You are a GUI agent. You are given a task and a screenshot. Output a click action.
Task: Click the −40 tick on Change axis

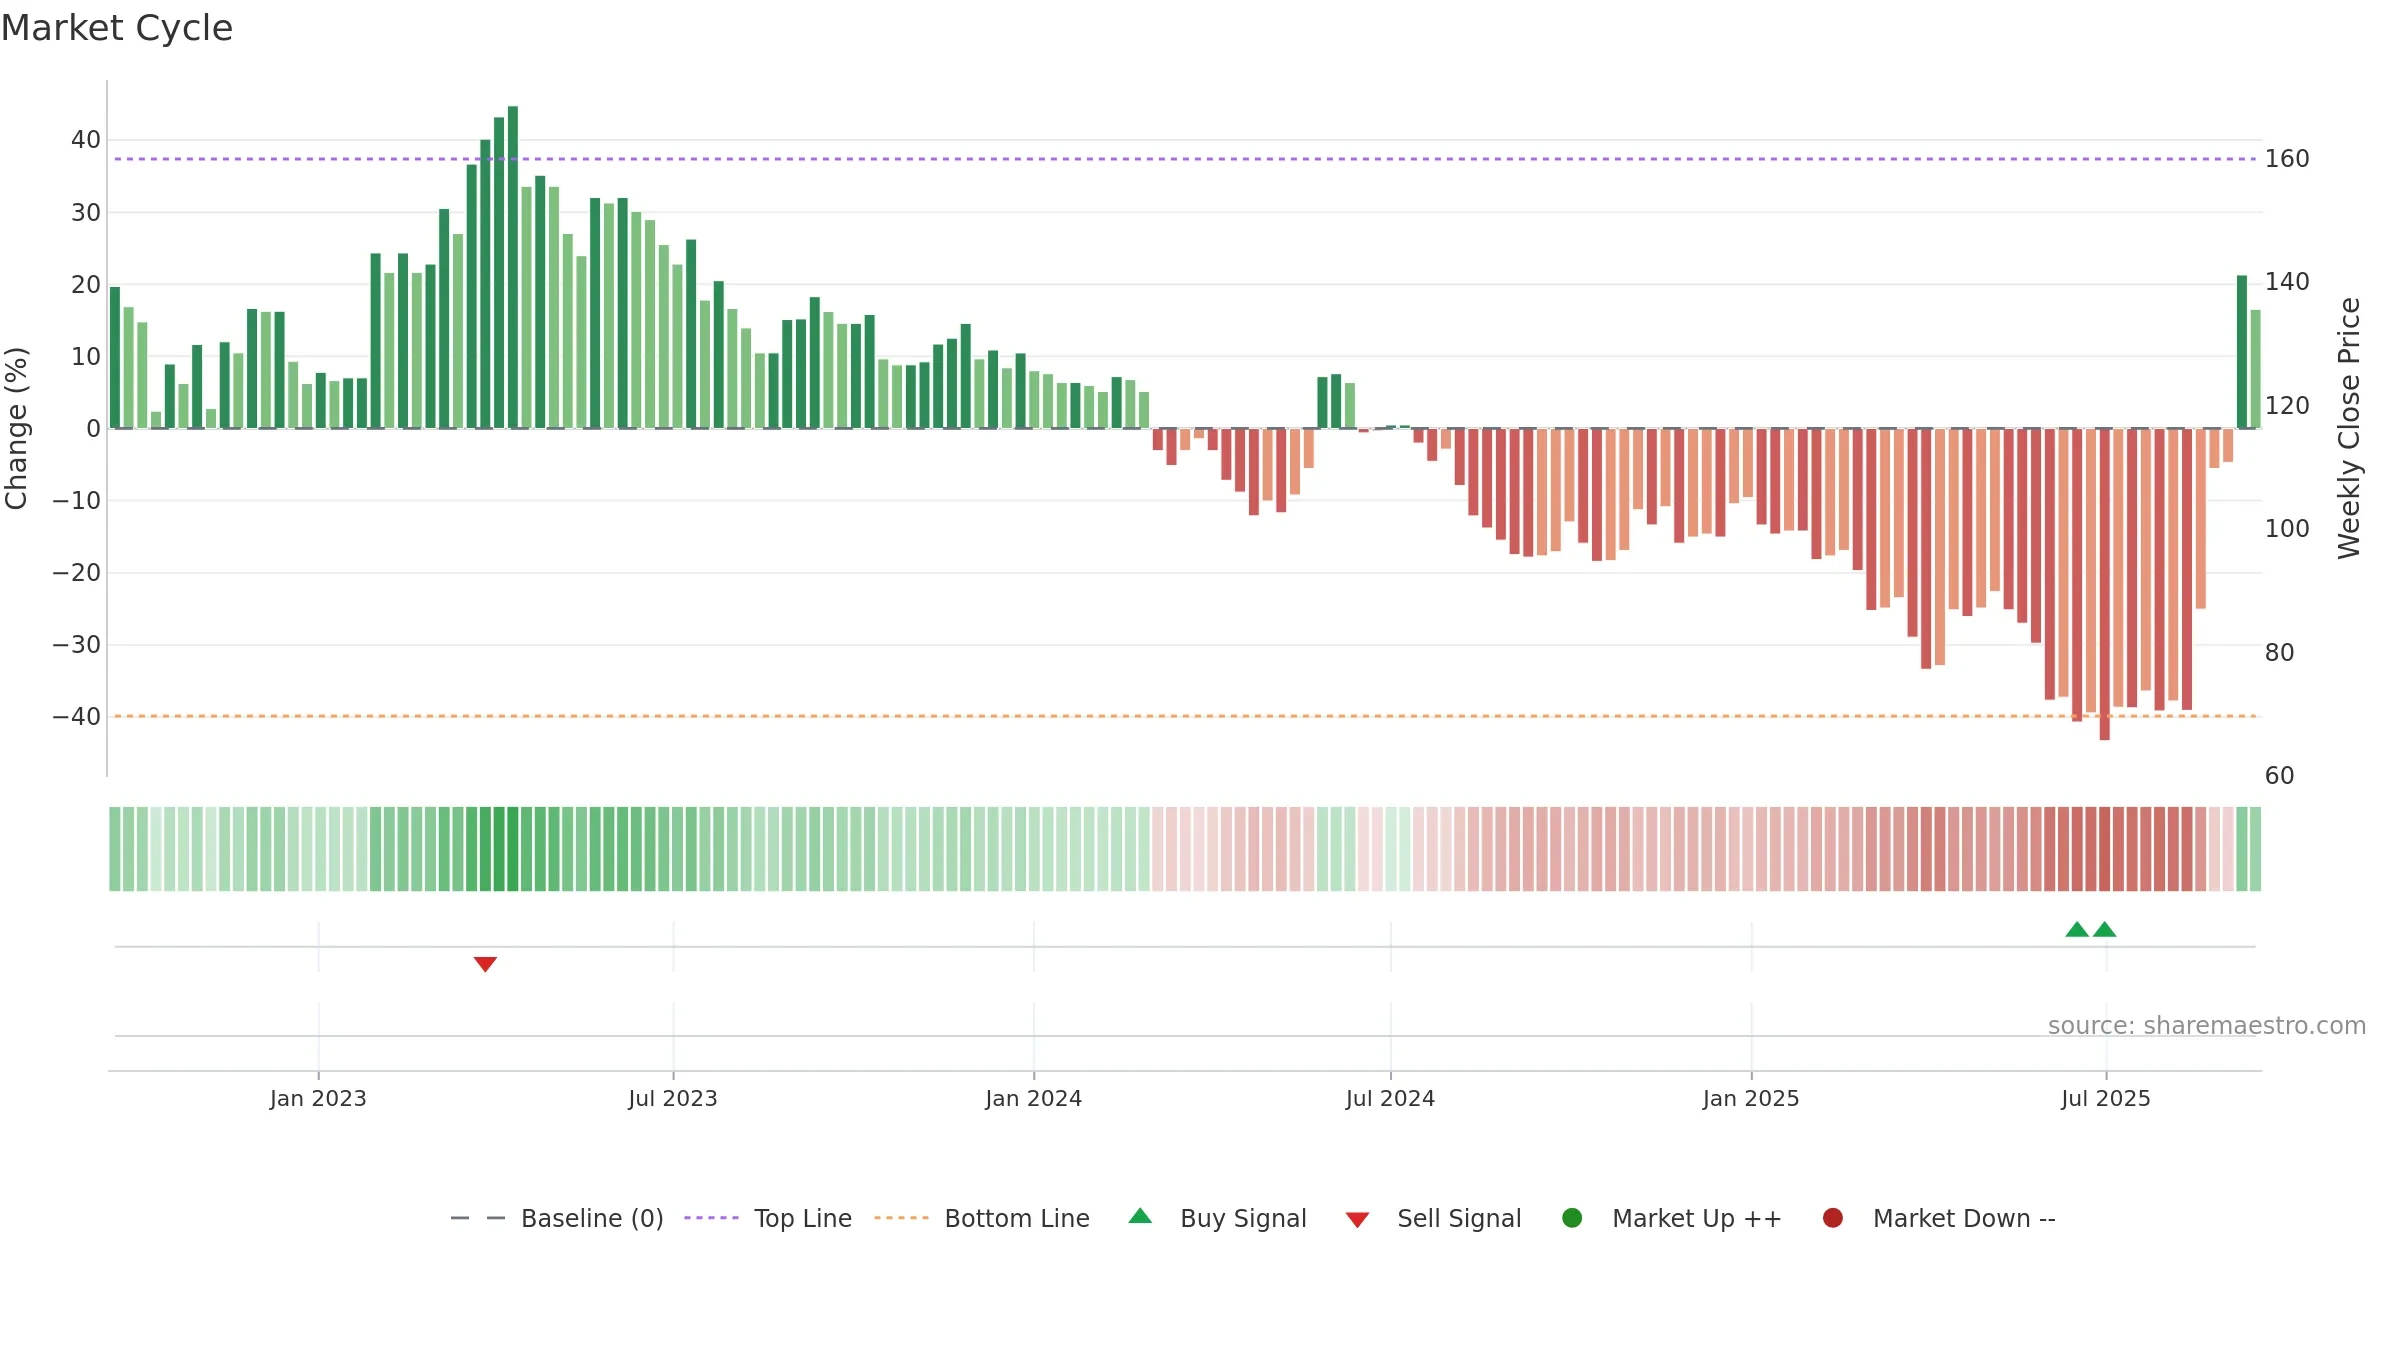coord(77,717)
